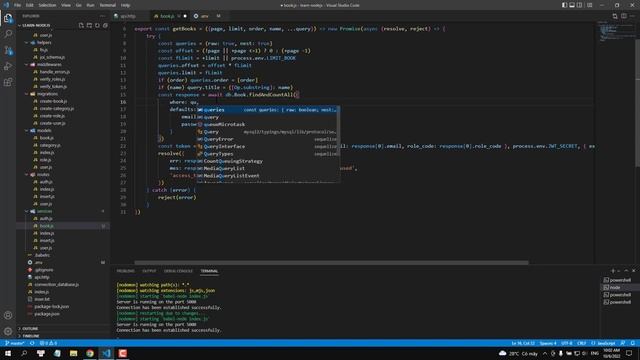Viewport: 640px width, 360px height.
Task: Open notifications bell in status bar
Action: coord(633,343)
